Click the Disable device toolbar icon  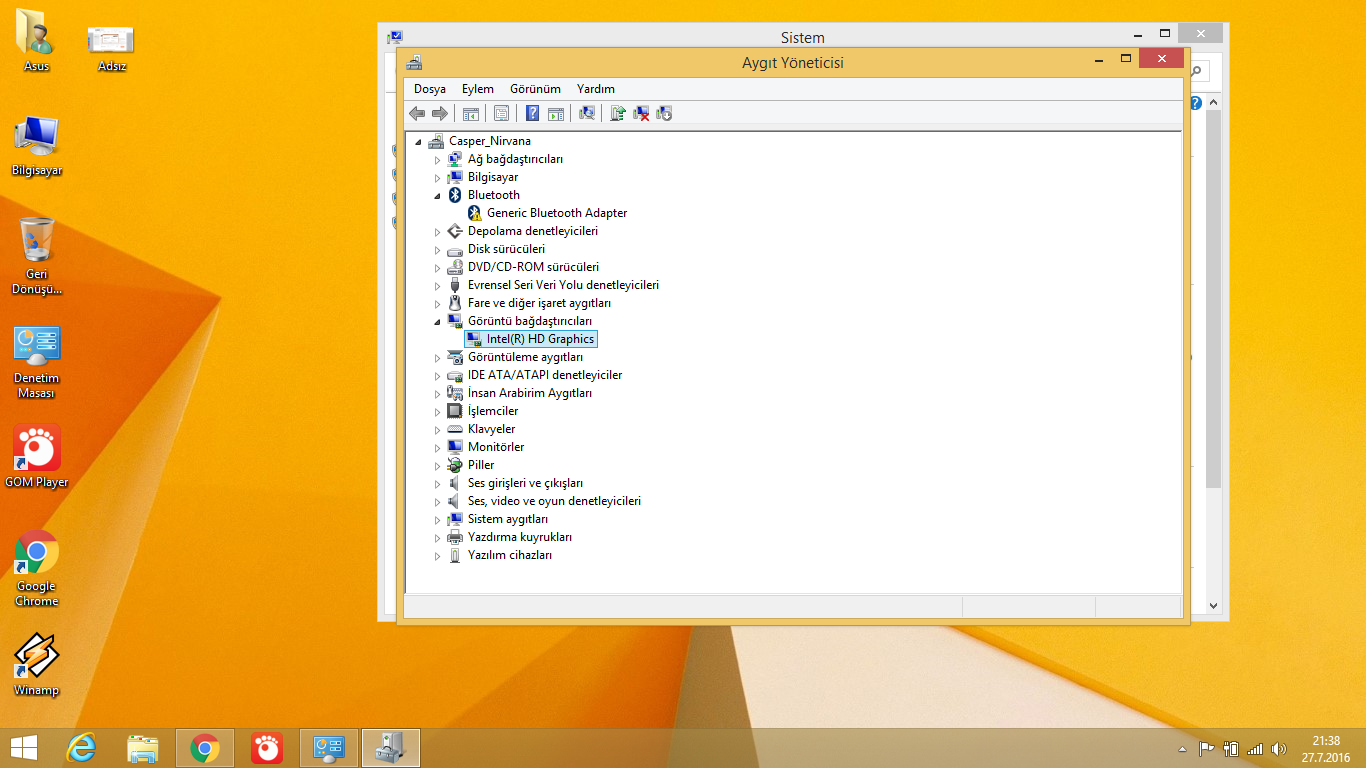(664, 113)
